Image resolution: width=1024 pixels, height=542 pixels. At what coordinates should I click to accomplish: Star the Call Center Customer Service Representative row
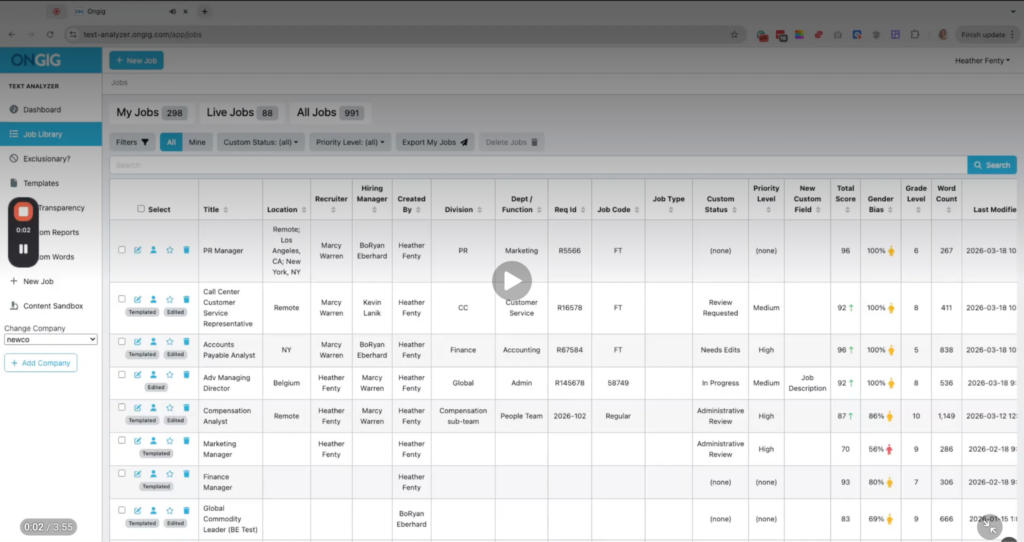click(170, 300)
